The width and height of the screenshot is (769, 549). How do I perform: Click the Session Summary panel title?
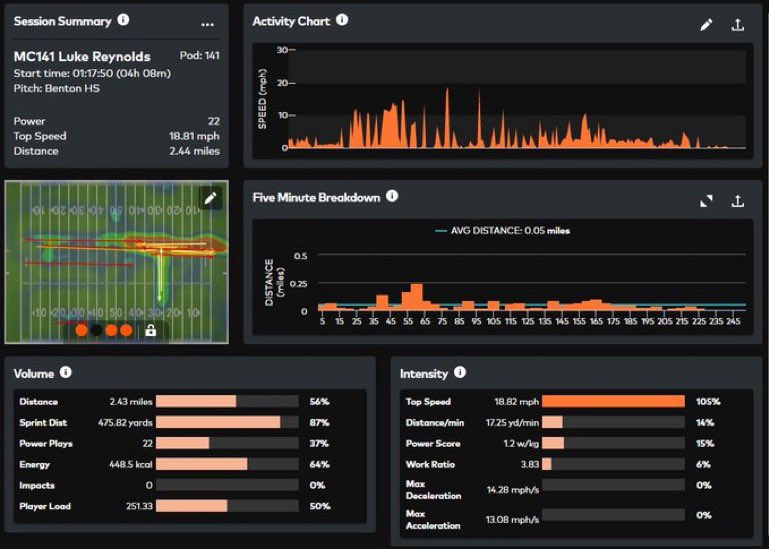point(63,21)
